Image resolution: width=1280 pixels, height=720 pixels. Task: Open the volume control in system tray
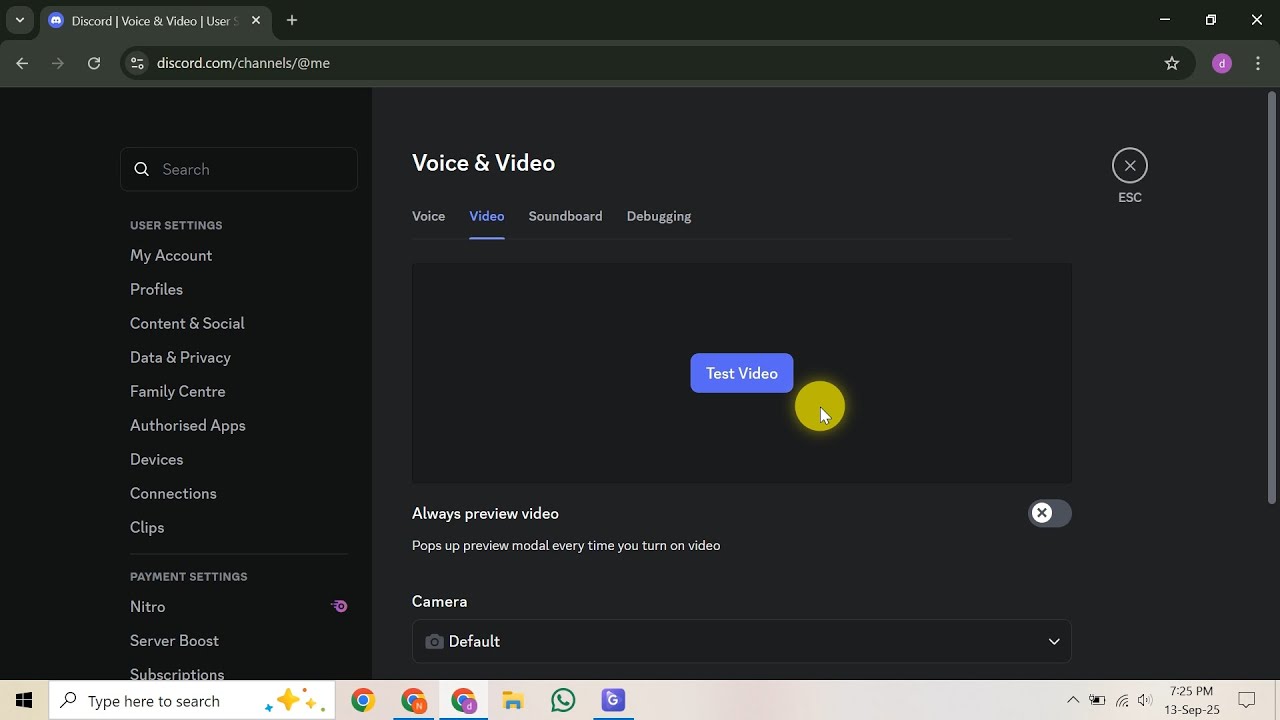pyautogui.click(x=1145, y=701)
